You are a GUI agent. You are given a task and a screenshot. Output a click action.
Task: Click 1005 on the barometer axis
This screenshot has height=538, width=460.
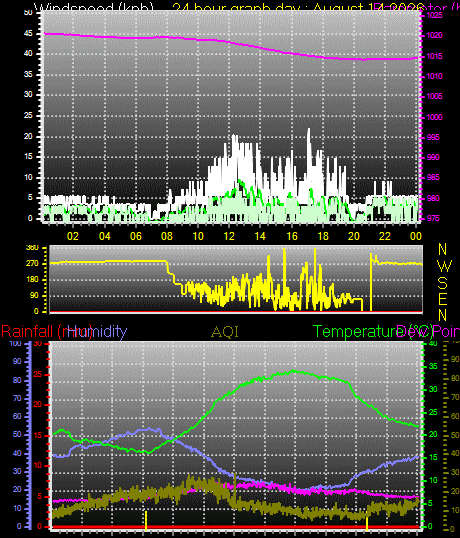pos(435,96)
